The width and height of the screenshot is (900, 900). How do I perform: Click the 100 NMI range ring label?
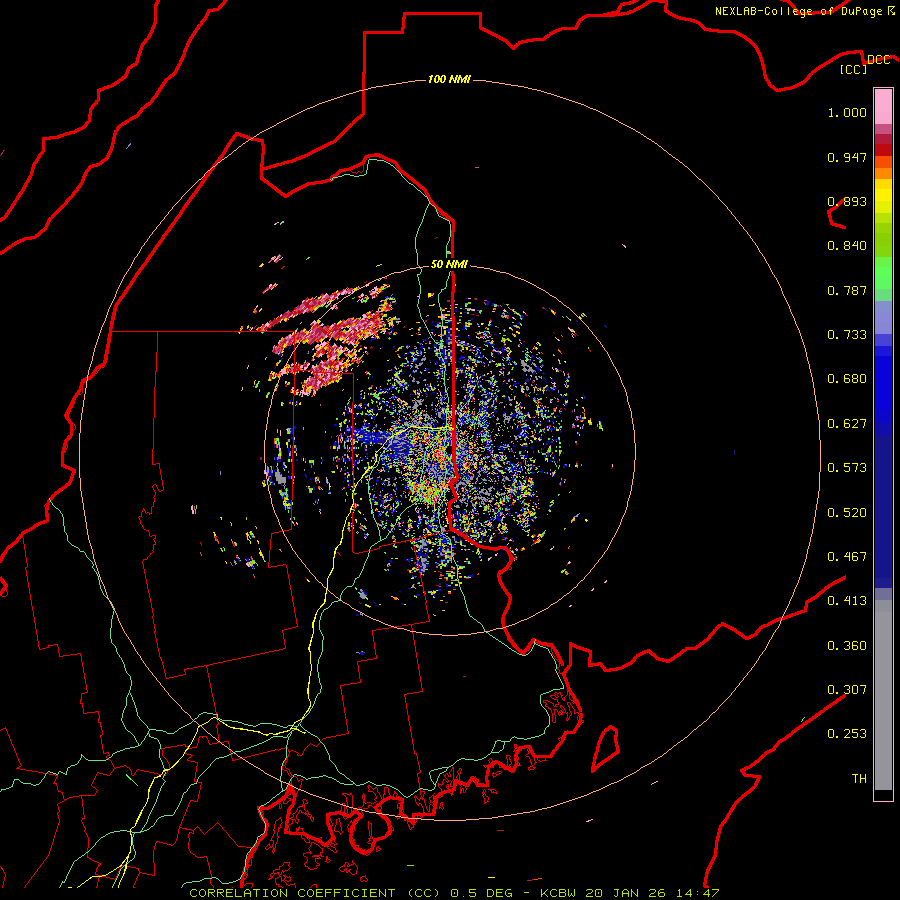(x=449, y=79)
